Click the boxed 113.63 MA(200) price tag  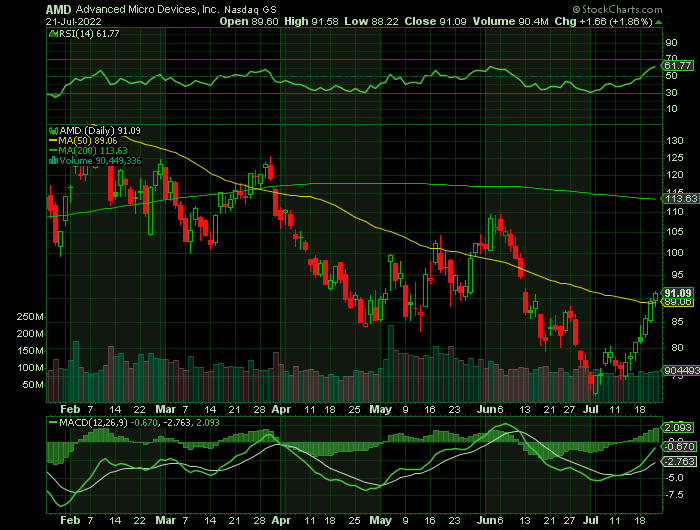click(x=681, y=199)
